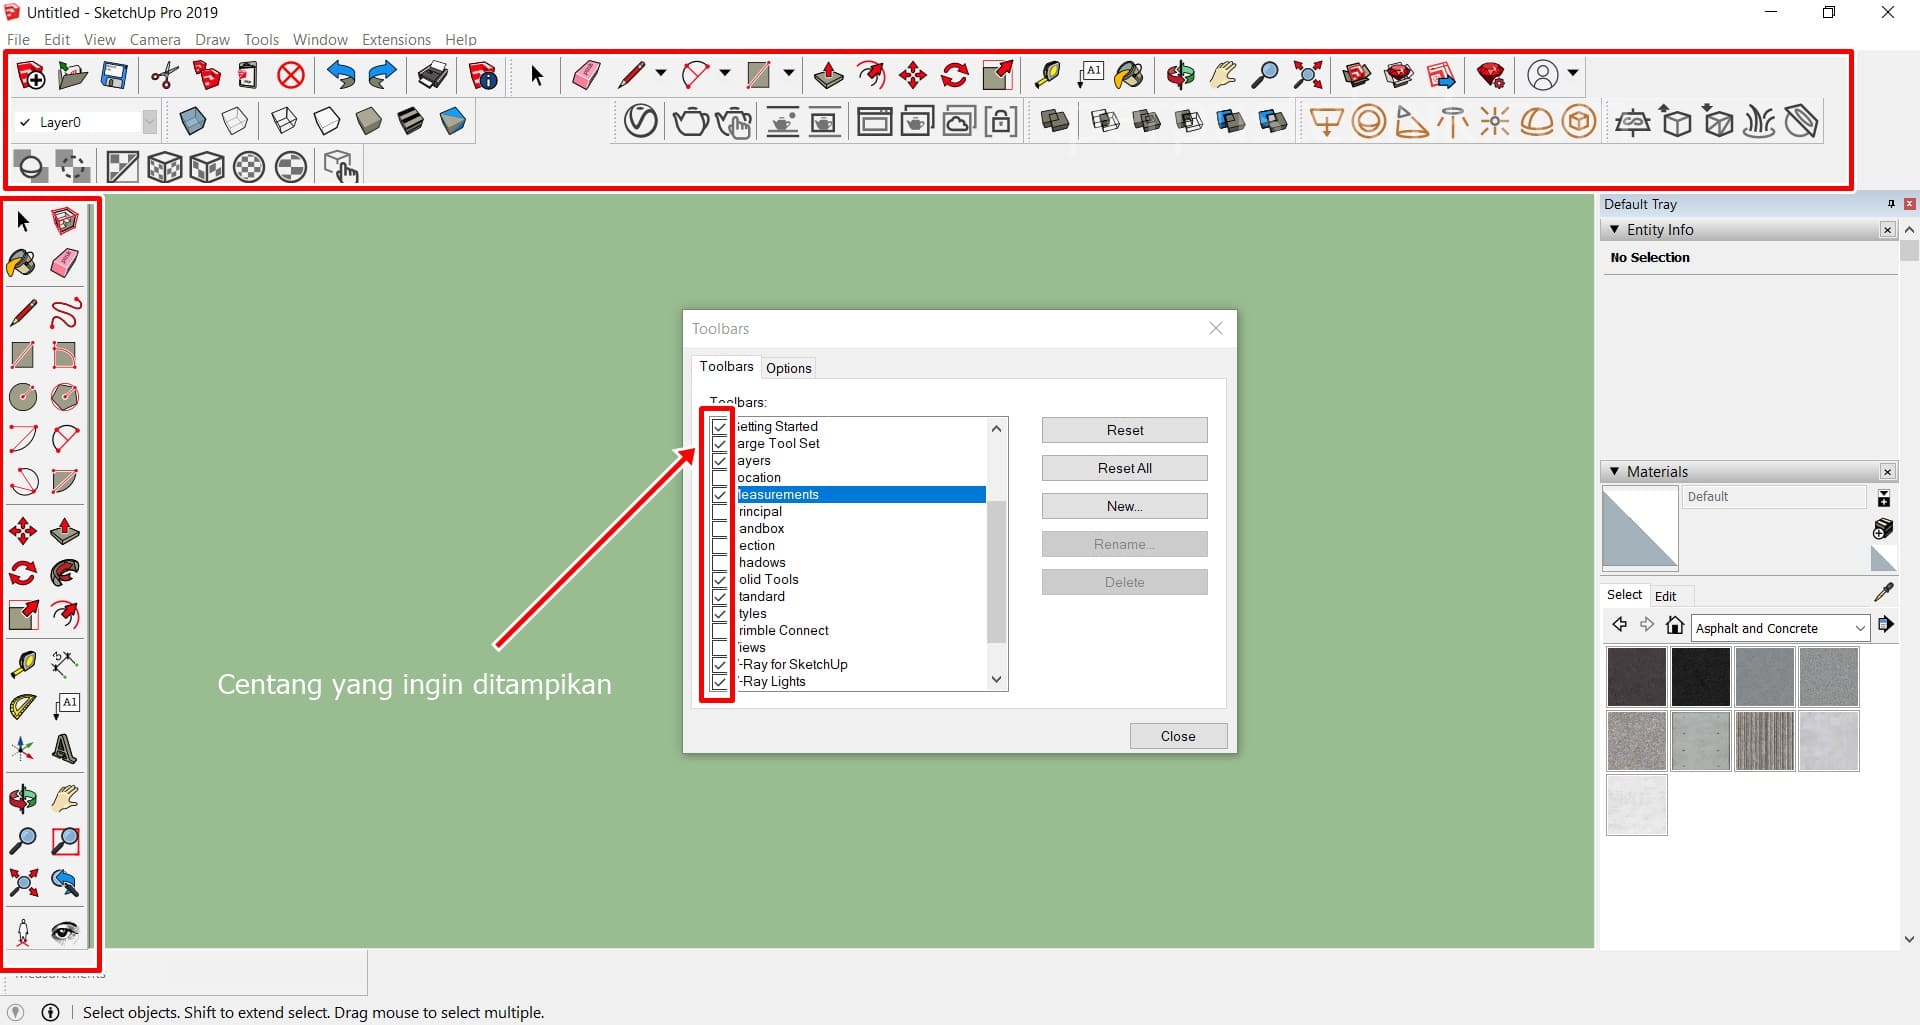The width and height of the screenshot is (1920, 1025).
Task: Select the Rotate tool in top toolbar
Action: click(955, 75)
